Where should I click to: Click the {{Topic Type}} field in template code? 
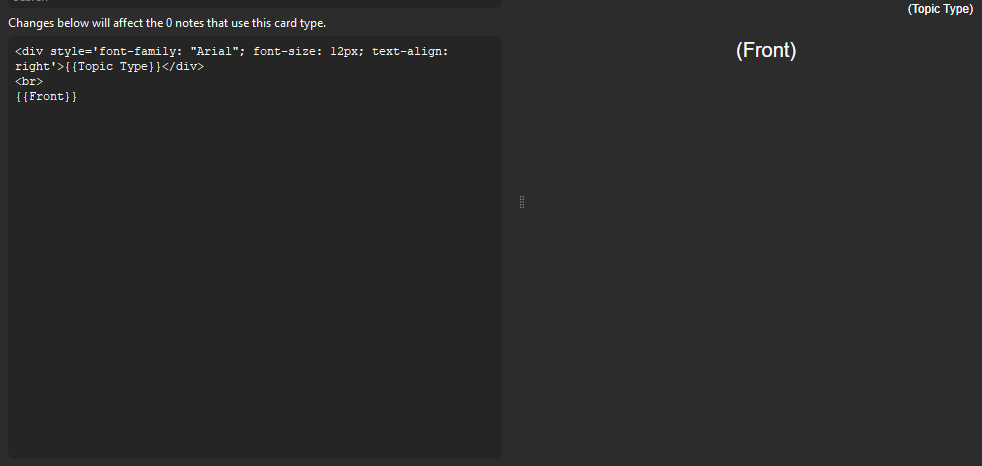(113, 66)
